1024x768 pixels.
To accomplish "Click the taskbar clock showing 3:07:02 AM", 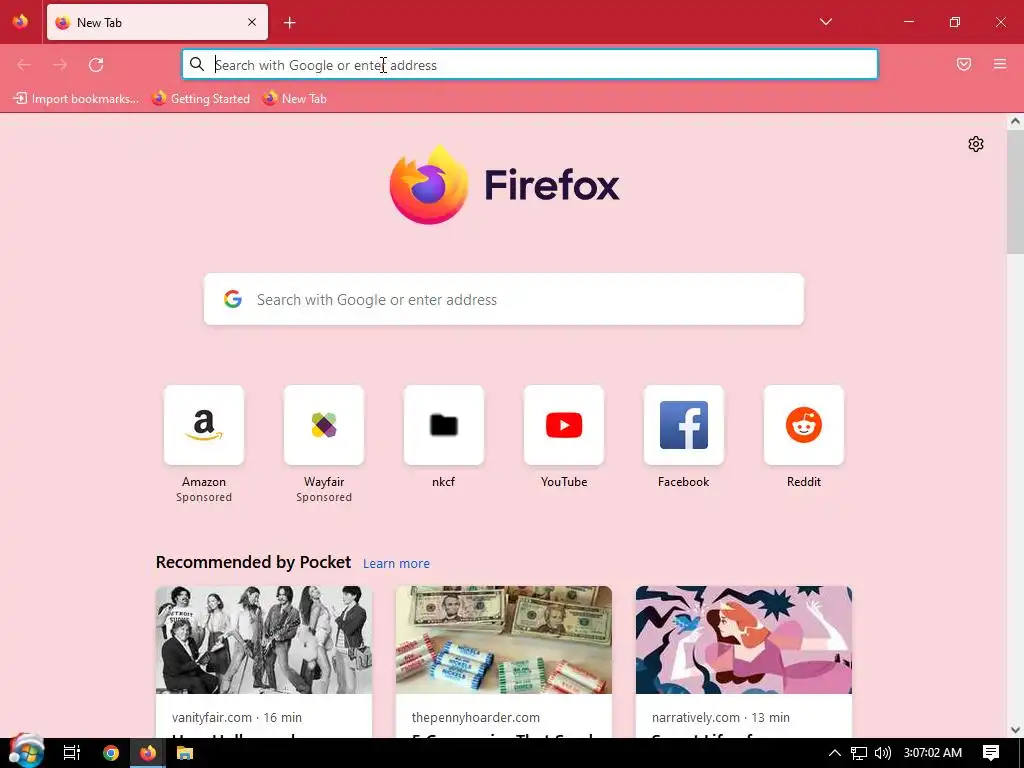I will [933, 753].
